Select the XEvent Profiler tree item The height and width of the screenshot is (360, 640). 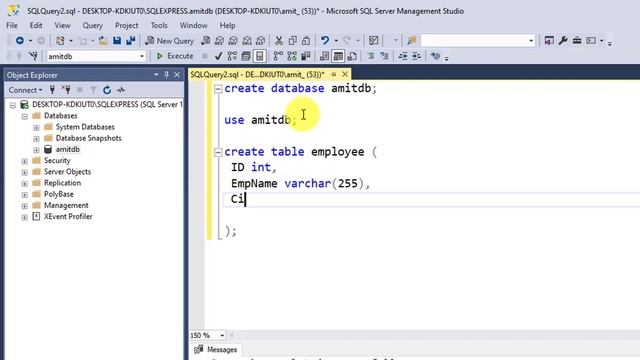[x=68, y=216]
